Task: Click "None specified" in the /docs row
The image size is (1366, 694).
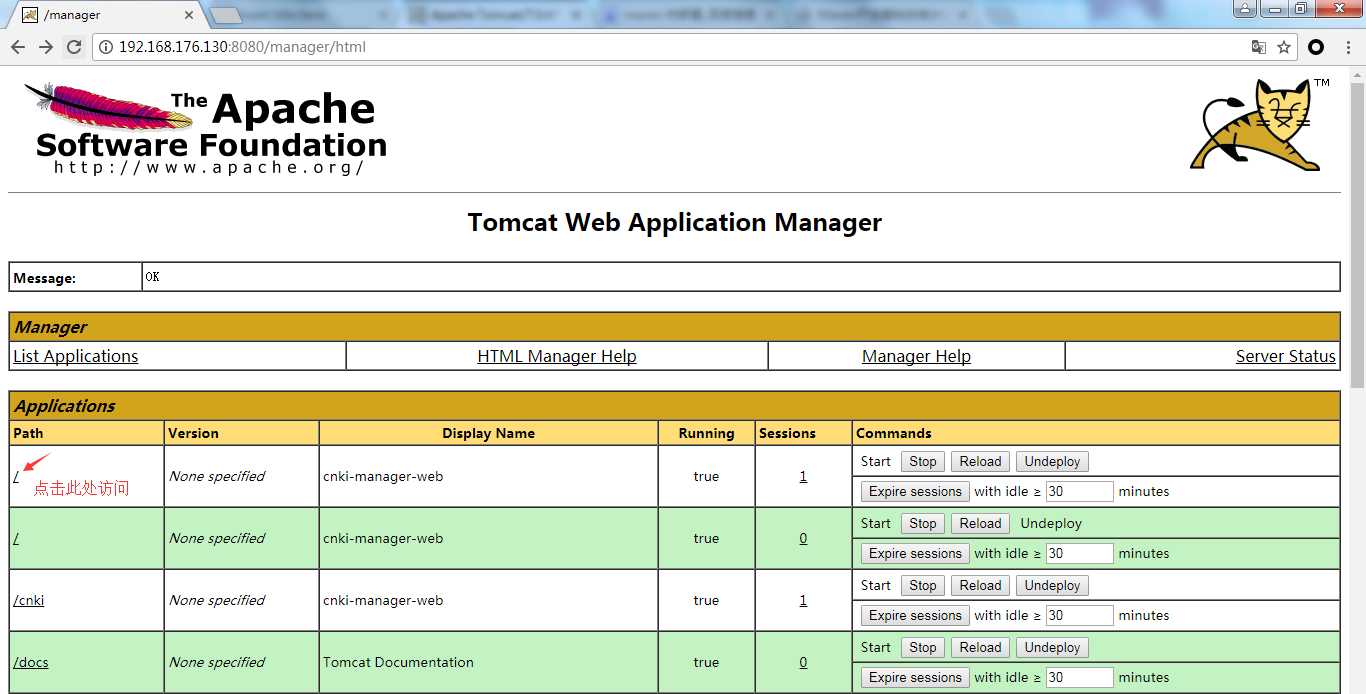Action: click(x=217, y=662)
